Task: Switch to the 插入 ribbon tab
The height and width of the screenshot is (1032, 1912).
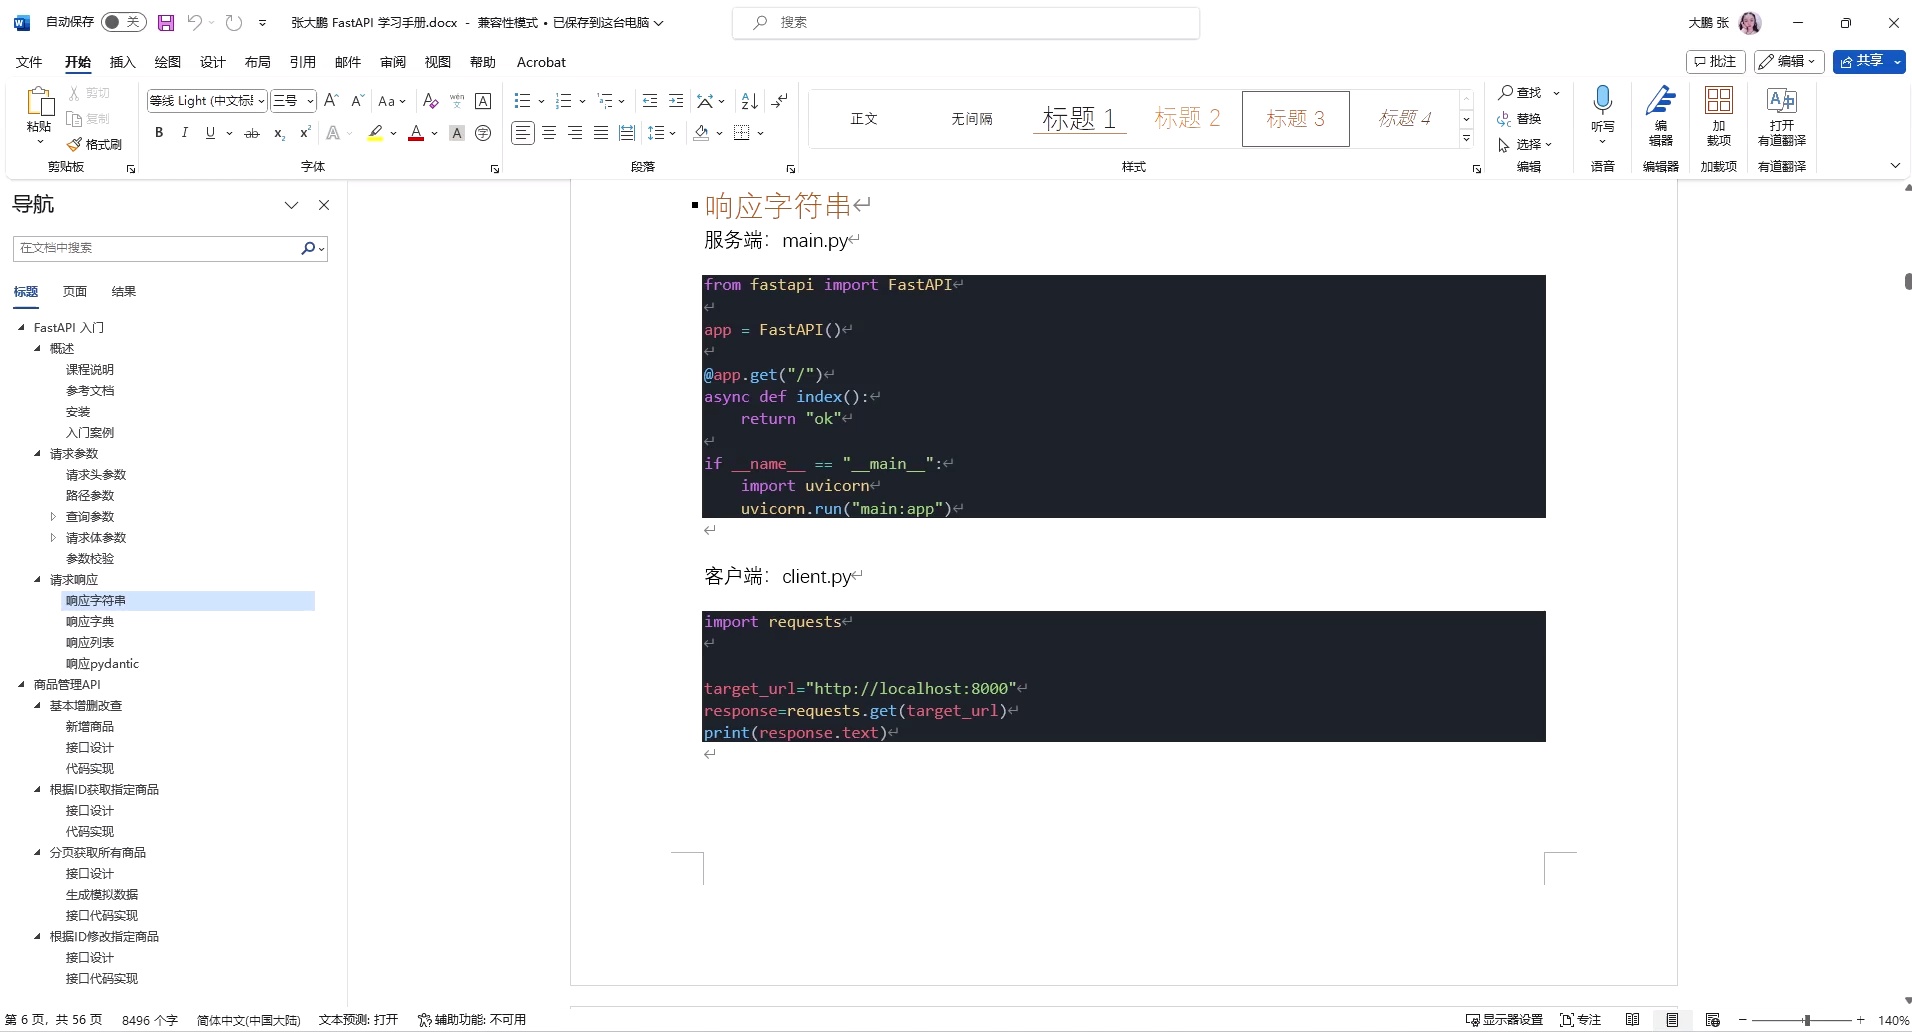Action: click(121, 62)
